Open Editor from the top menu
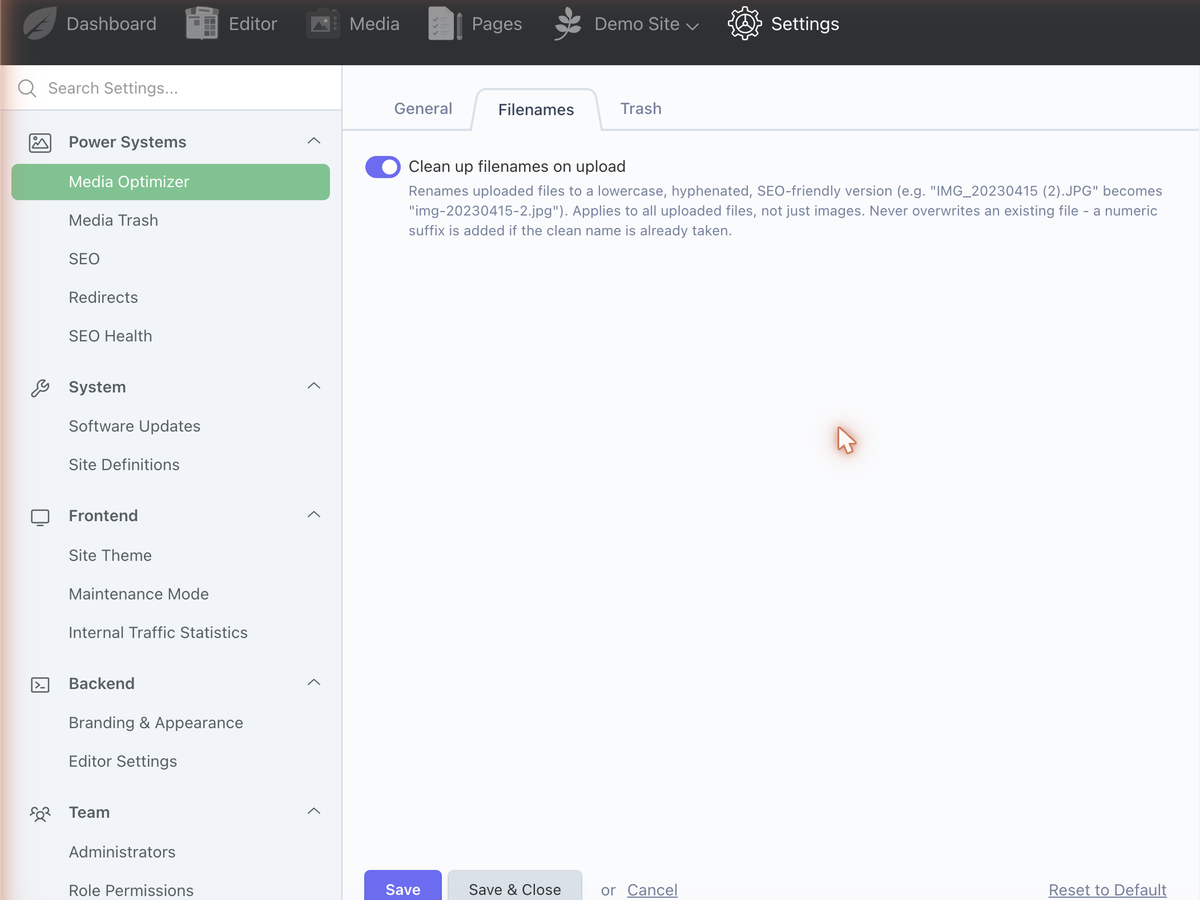Viewport: 1200px width, 900px height. click(x=253, y=24)
